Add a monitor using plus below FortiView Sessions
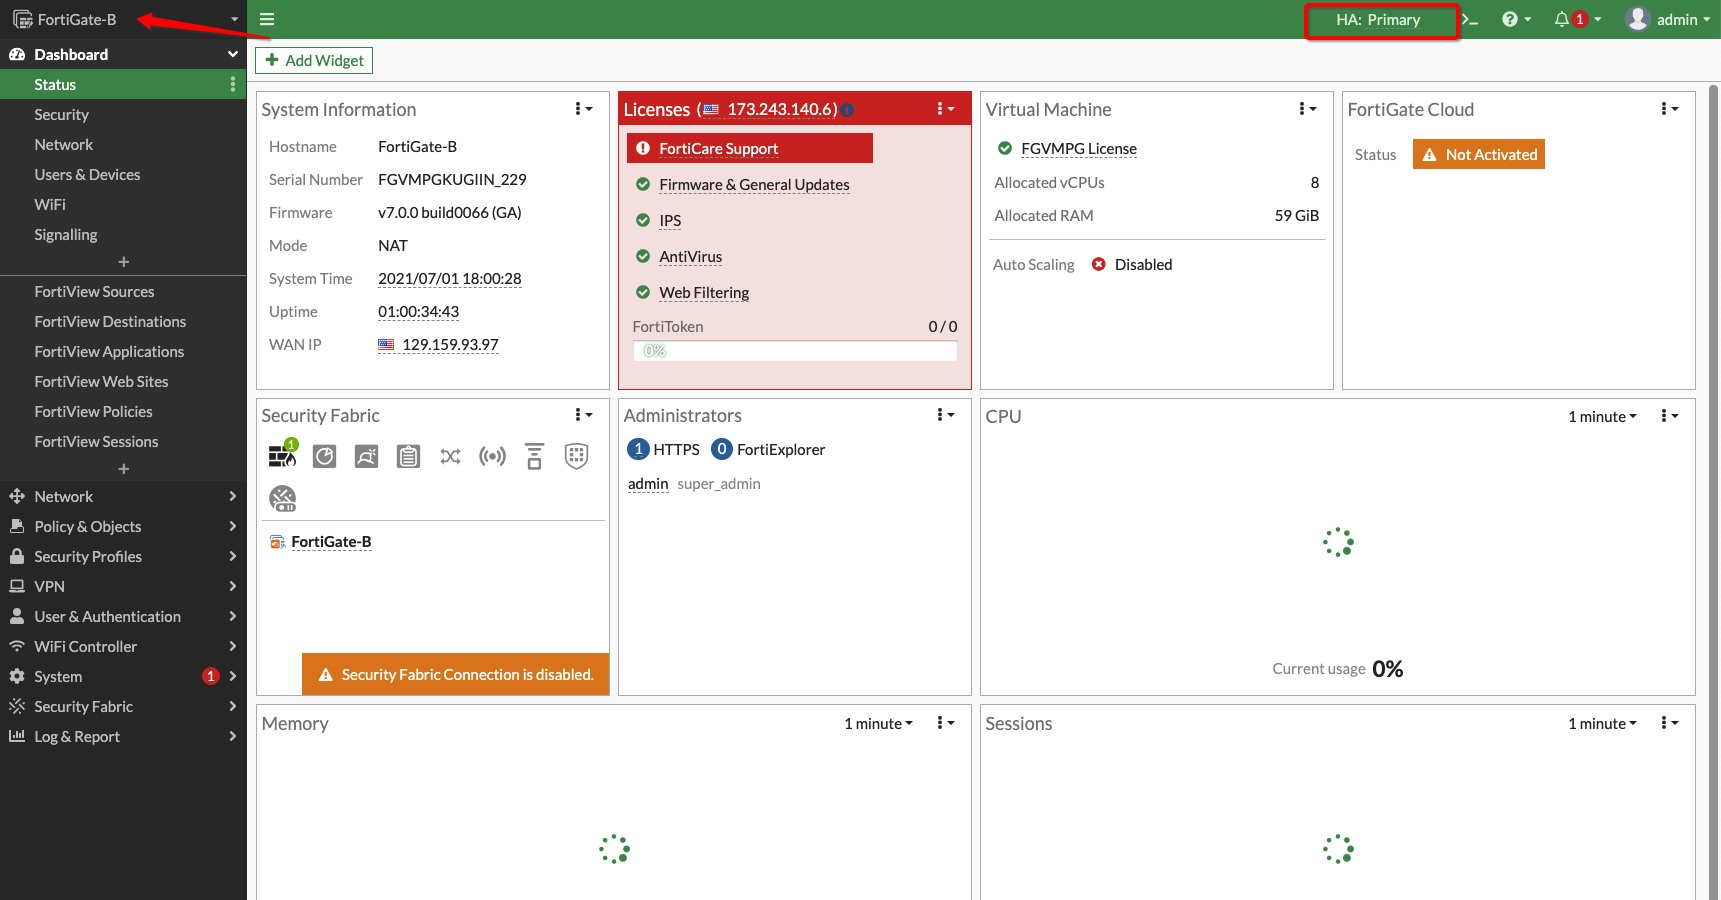The width and height of the screenshot is (1721, 900). [x=124, y=469]
